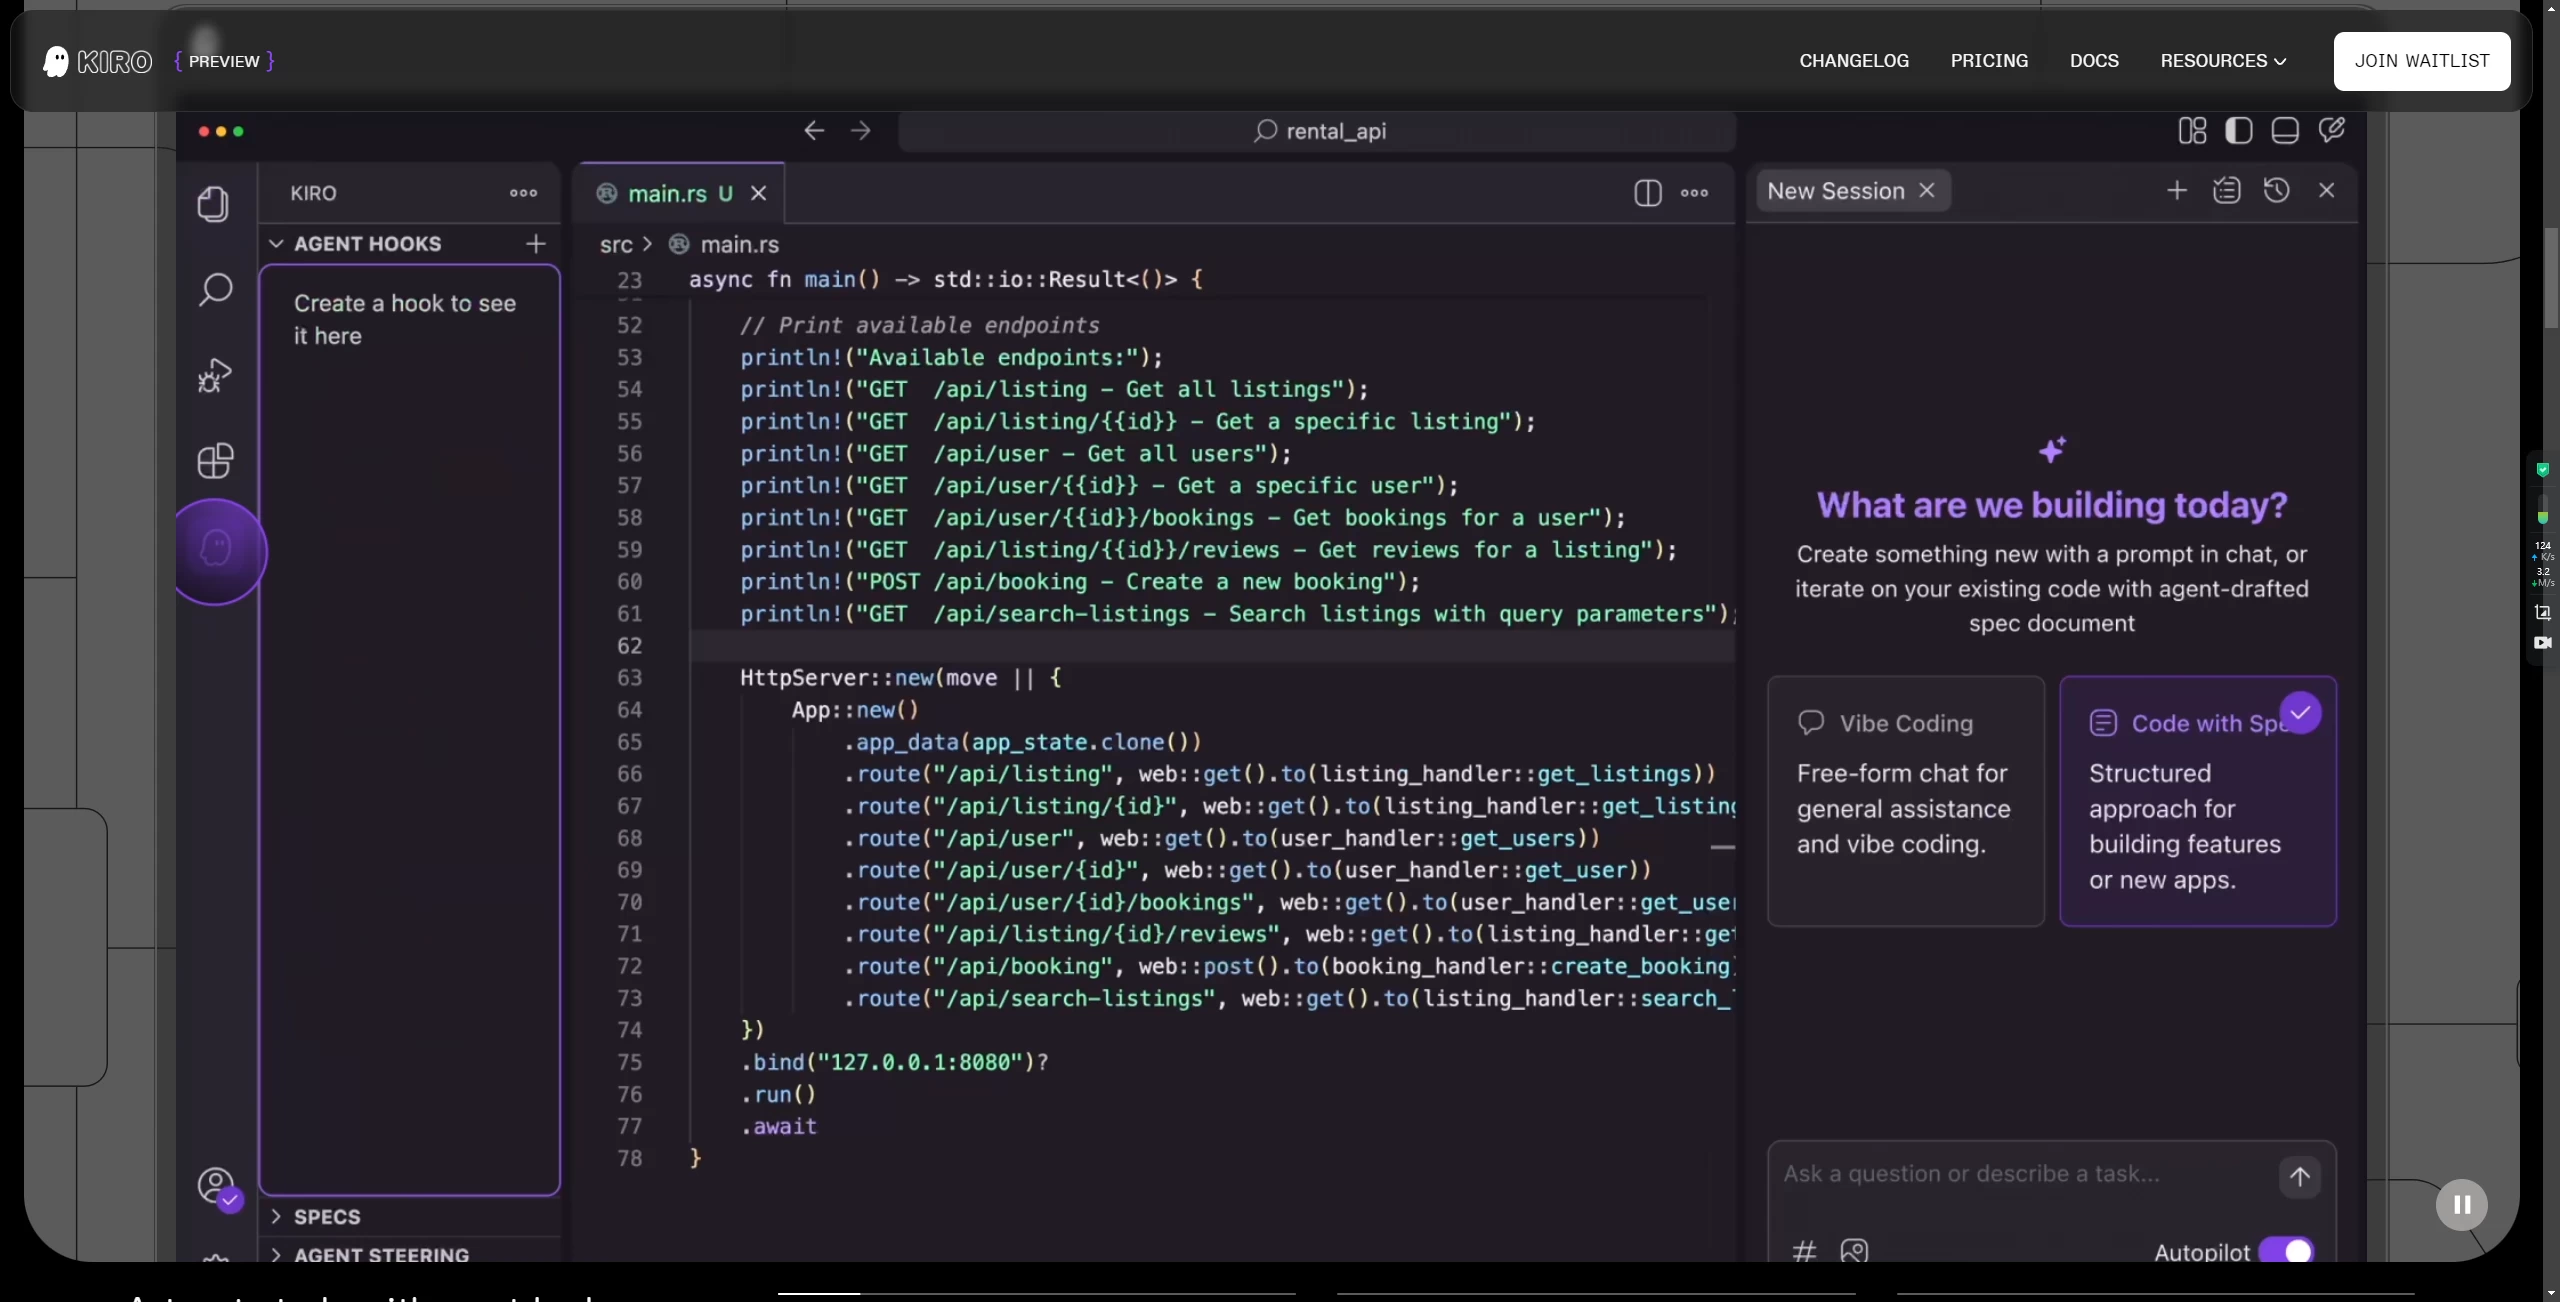Select the Code with Spec card
Viewport: 2560px width, 1302px height.
point(2198,801)
